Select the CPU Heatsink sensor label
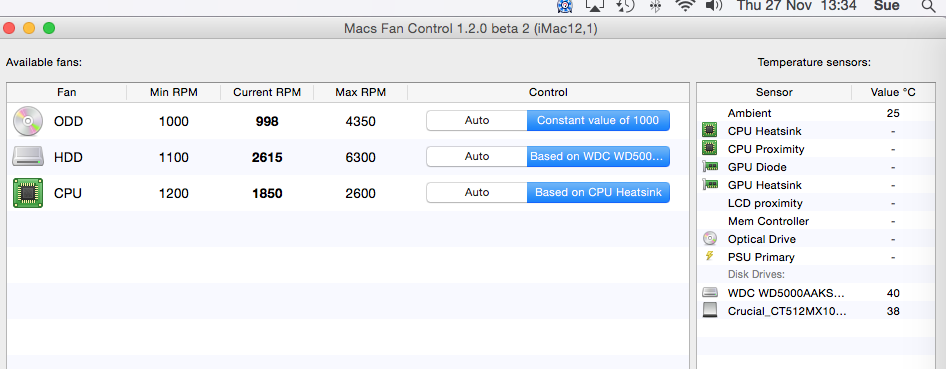The width and height of the screenshot is (946, 369). point(764,131)
